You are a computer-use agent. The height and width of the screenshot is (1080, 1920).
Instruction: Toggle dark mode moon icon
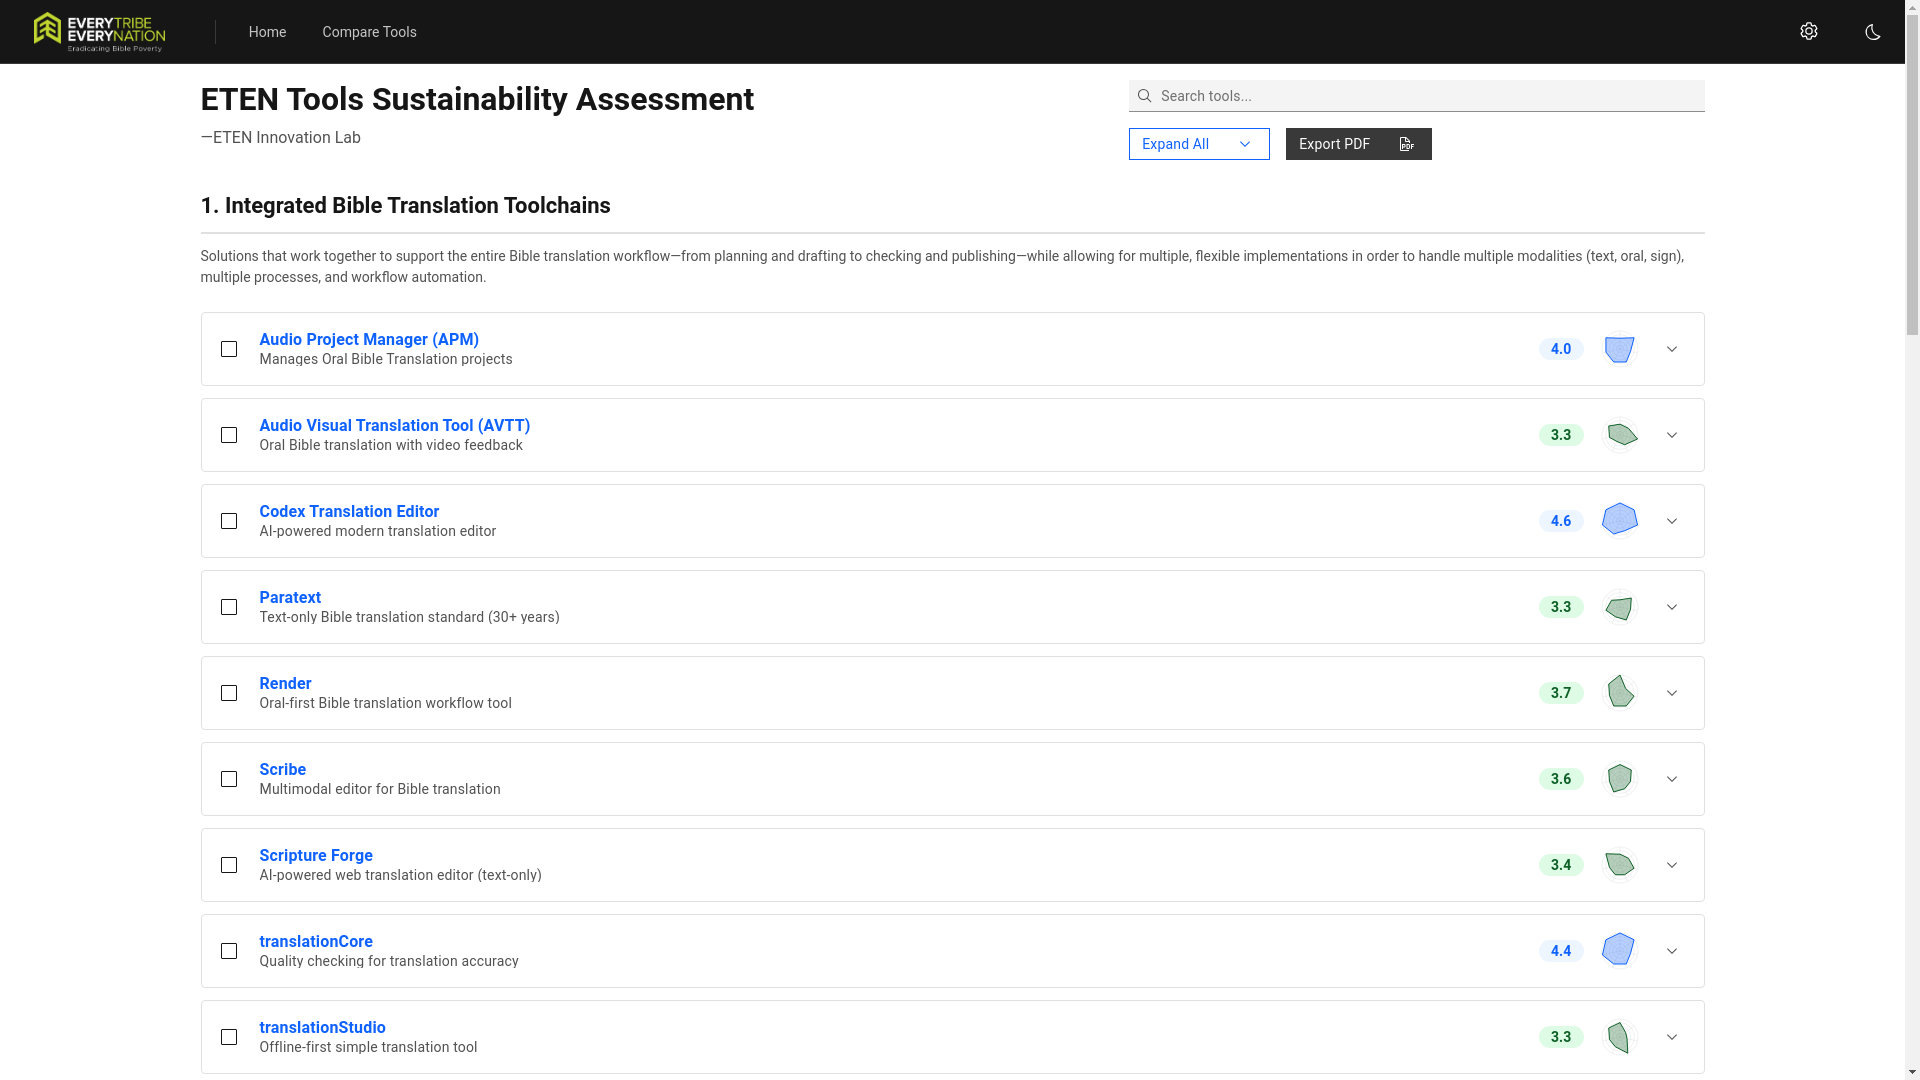(1873, 32)
